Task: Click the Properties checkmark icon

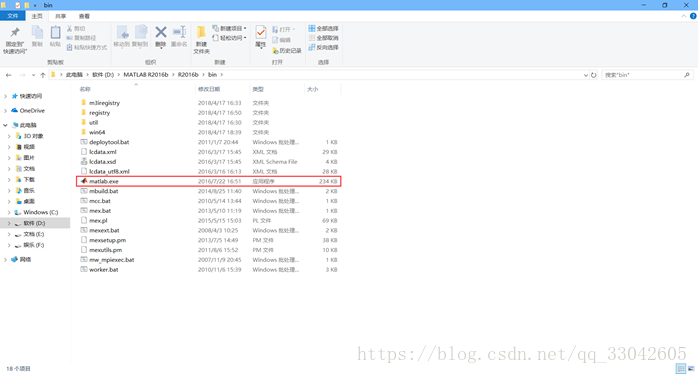Action: (260, 33)
